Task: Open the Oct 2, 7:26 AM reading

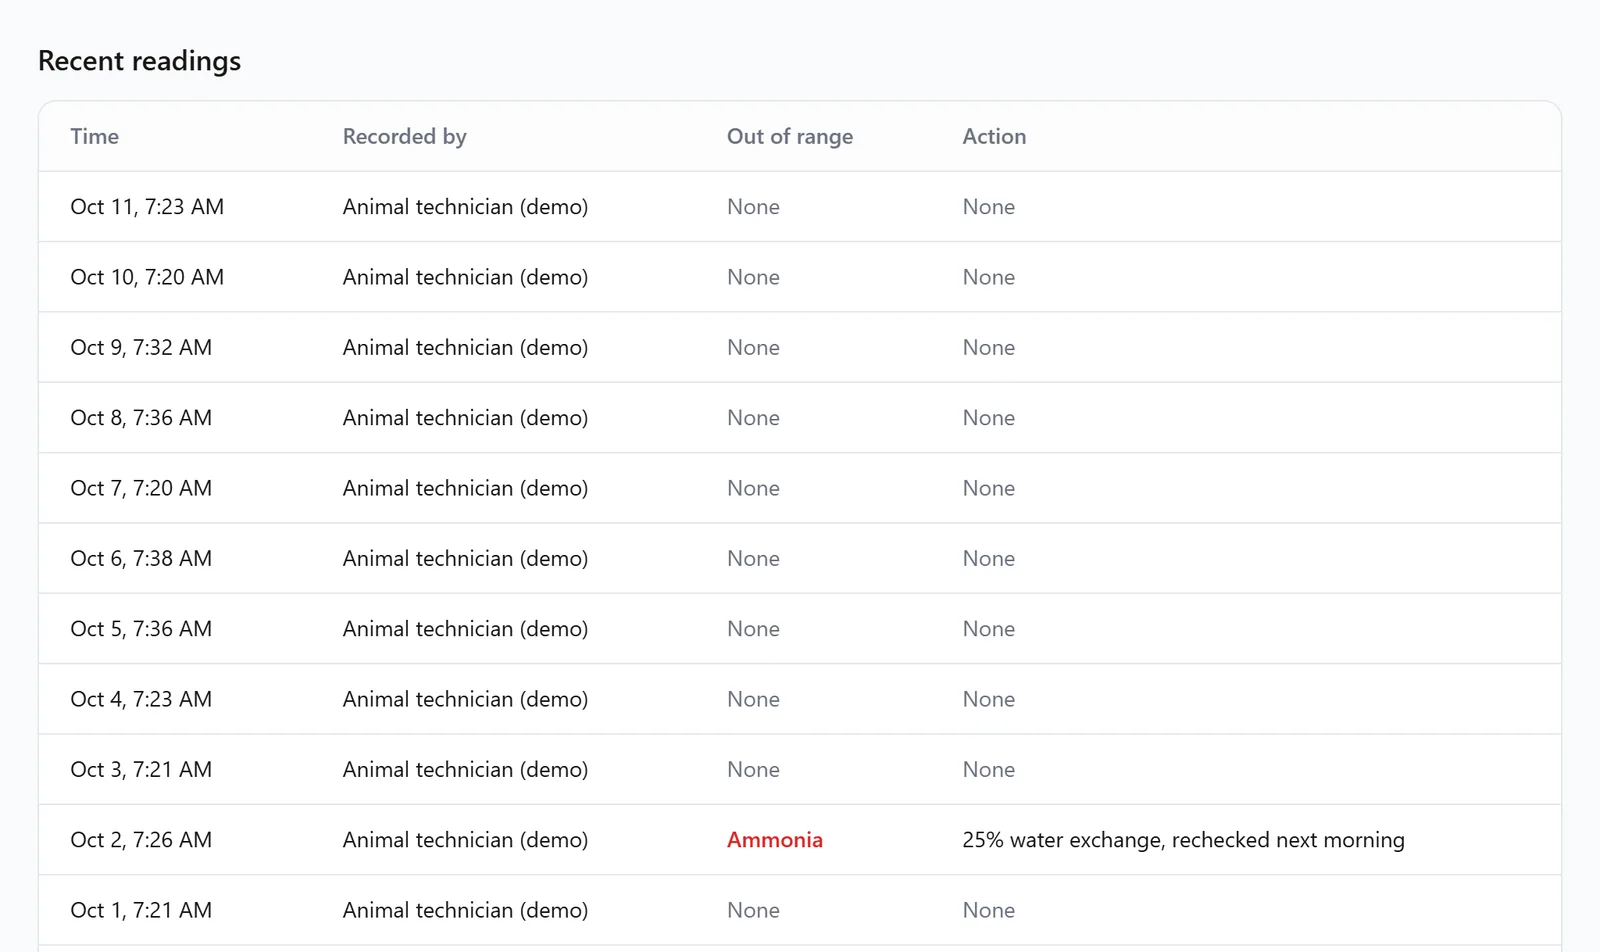Action: click(x=800, y=840)
